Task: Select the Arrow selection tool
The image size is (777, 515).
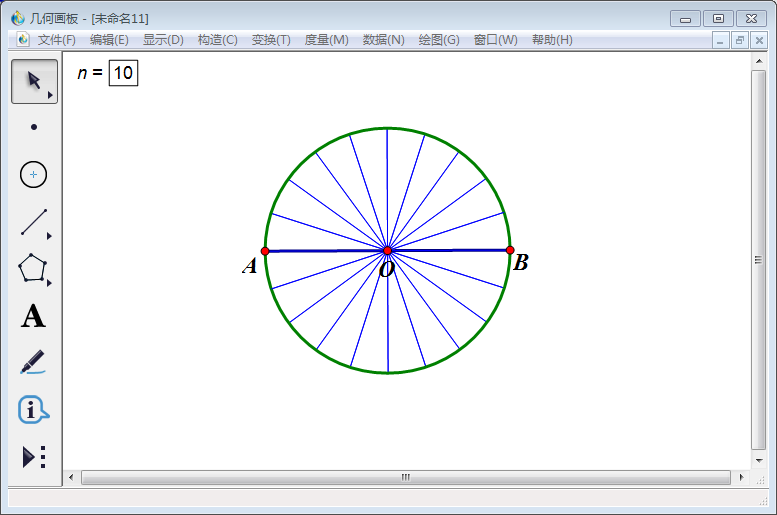Action: pyautogui.click(x=34, y=81)
